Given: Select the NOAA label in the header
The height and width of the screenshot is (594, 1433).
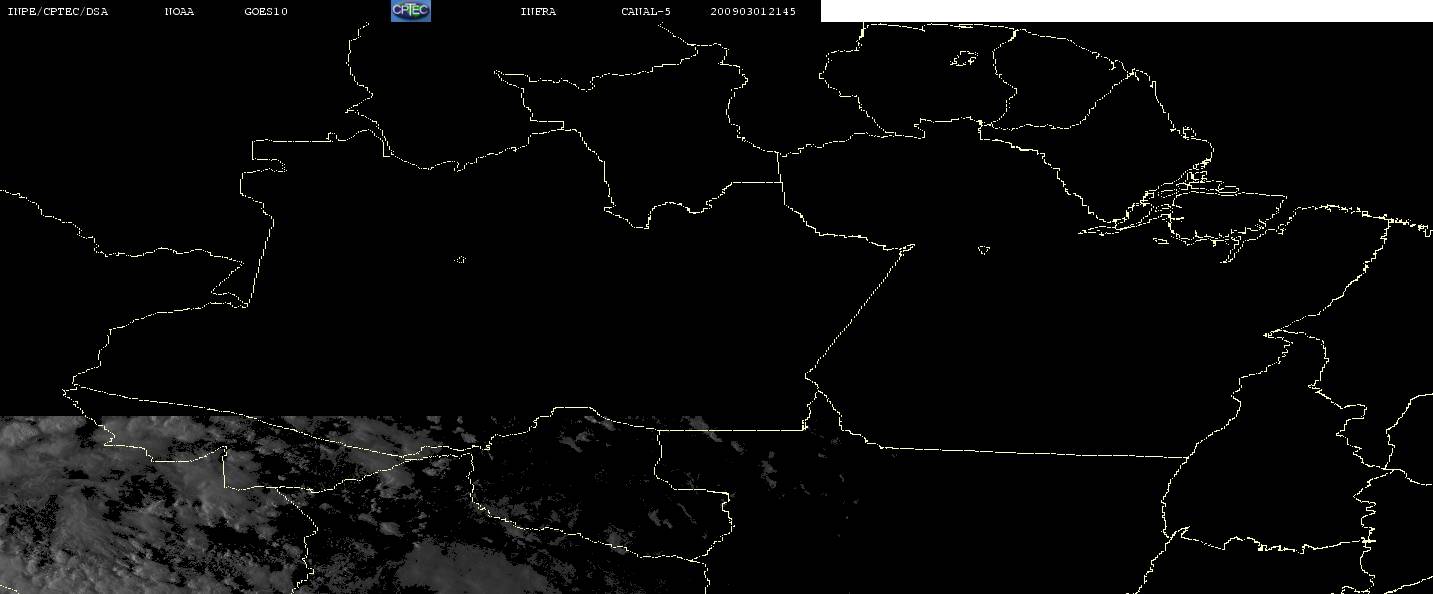Looking at the screenshot, I should click(180, 12).
